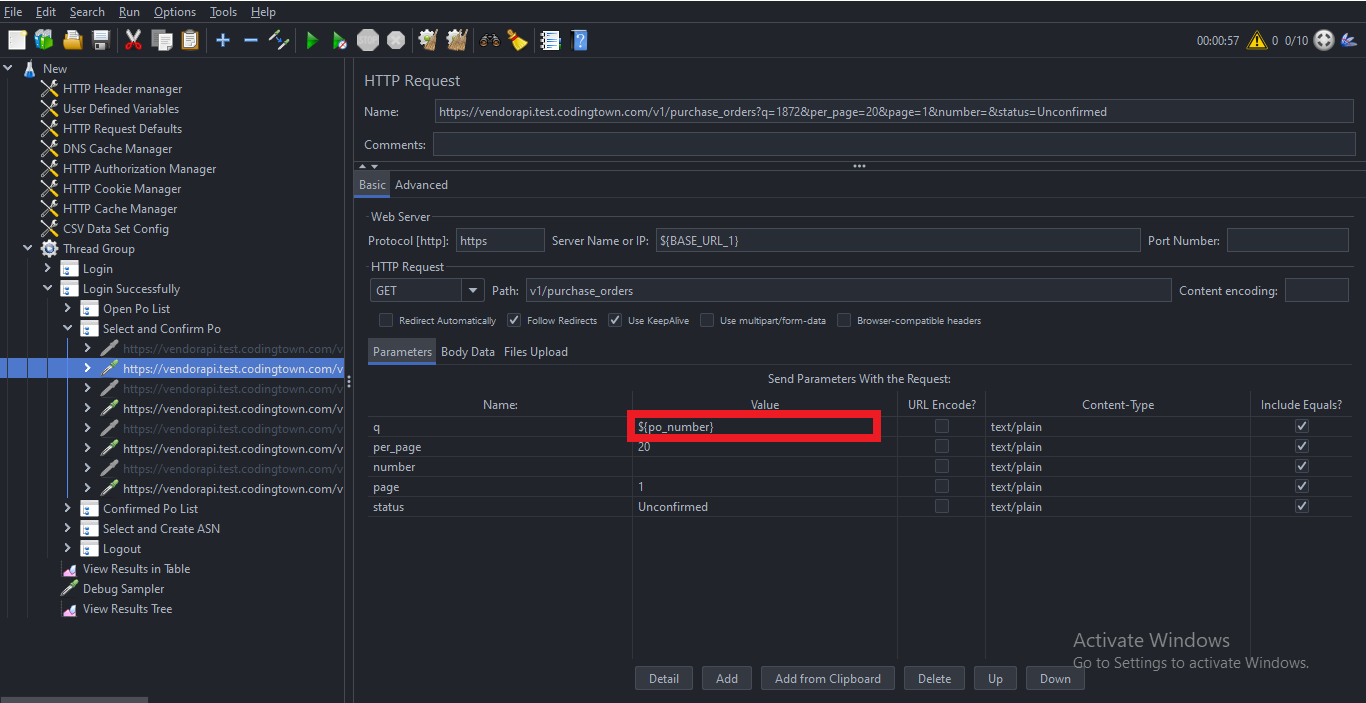Stop the test with the Stop sign icon
Image resolution: width=1366 pixels, height=703 pixels.
click(x=368, y=40)
